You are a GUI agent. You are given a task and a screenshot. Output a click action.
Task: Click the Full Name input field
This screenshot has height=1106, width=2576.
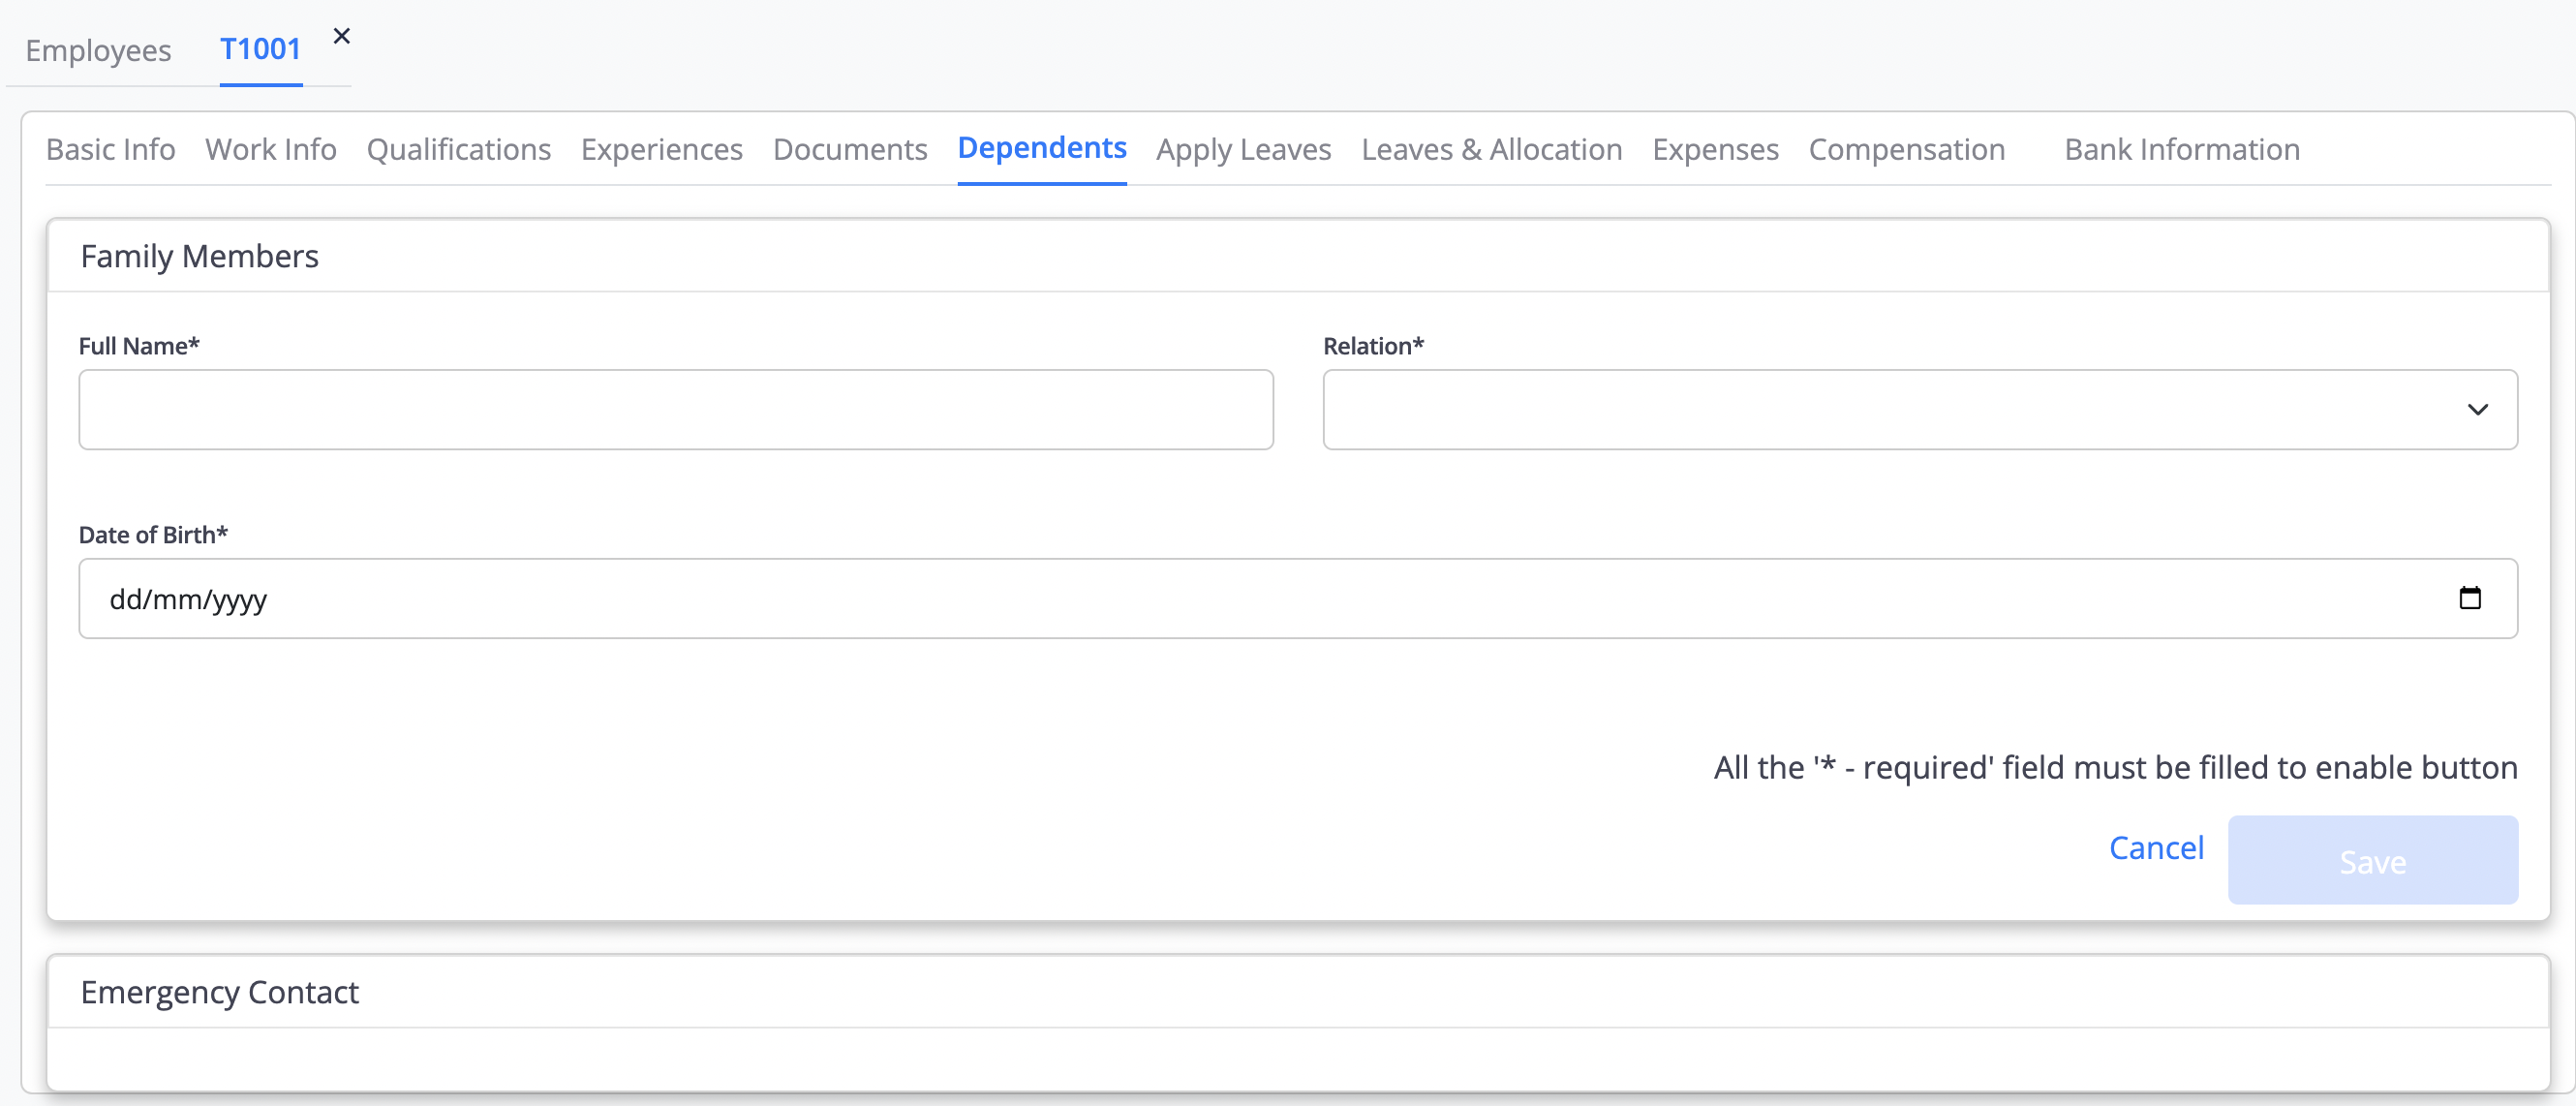click(x=675, y=410)
